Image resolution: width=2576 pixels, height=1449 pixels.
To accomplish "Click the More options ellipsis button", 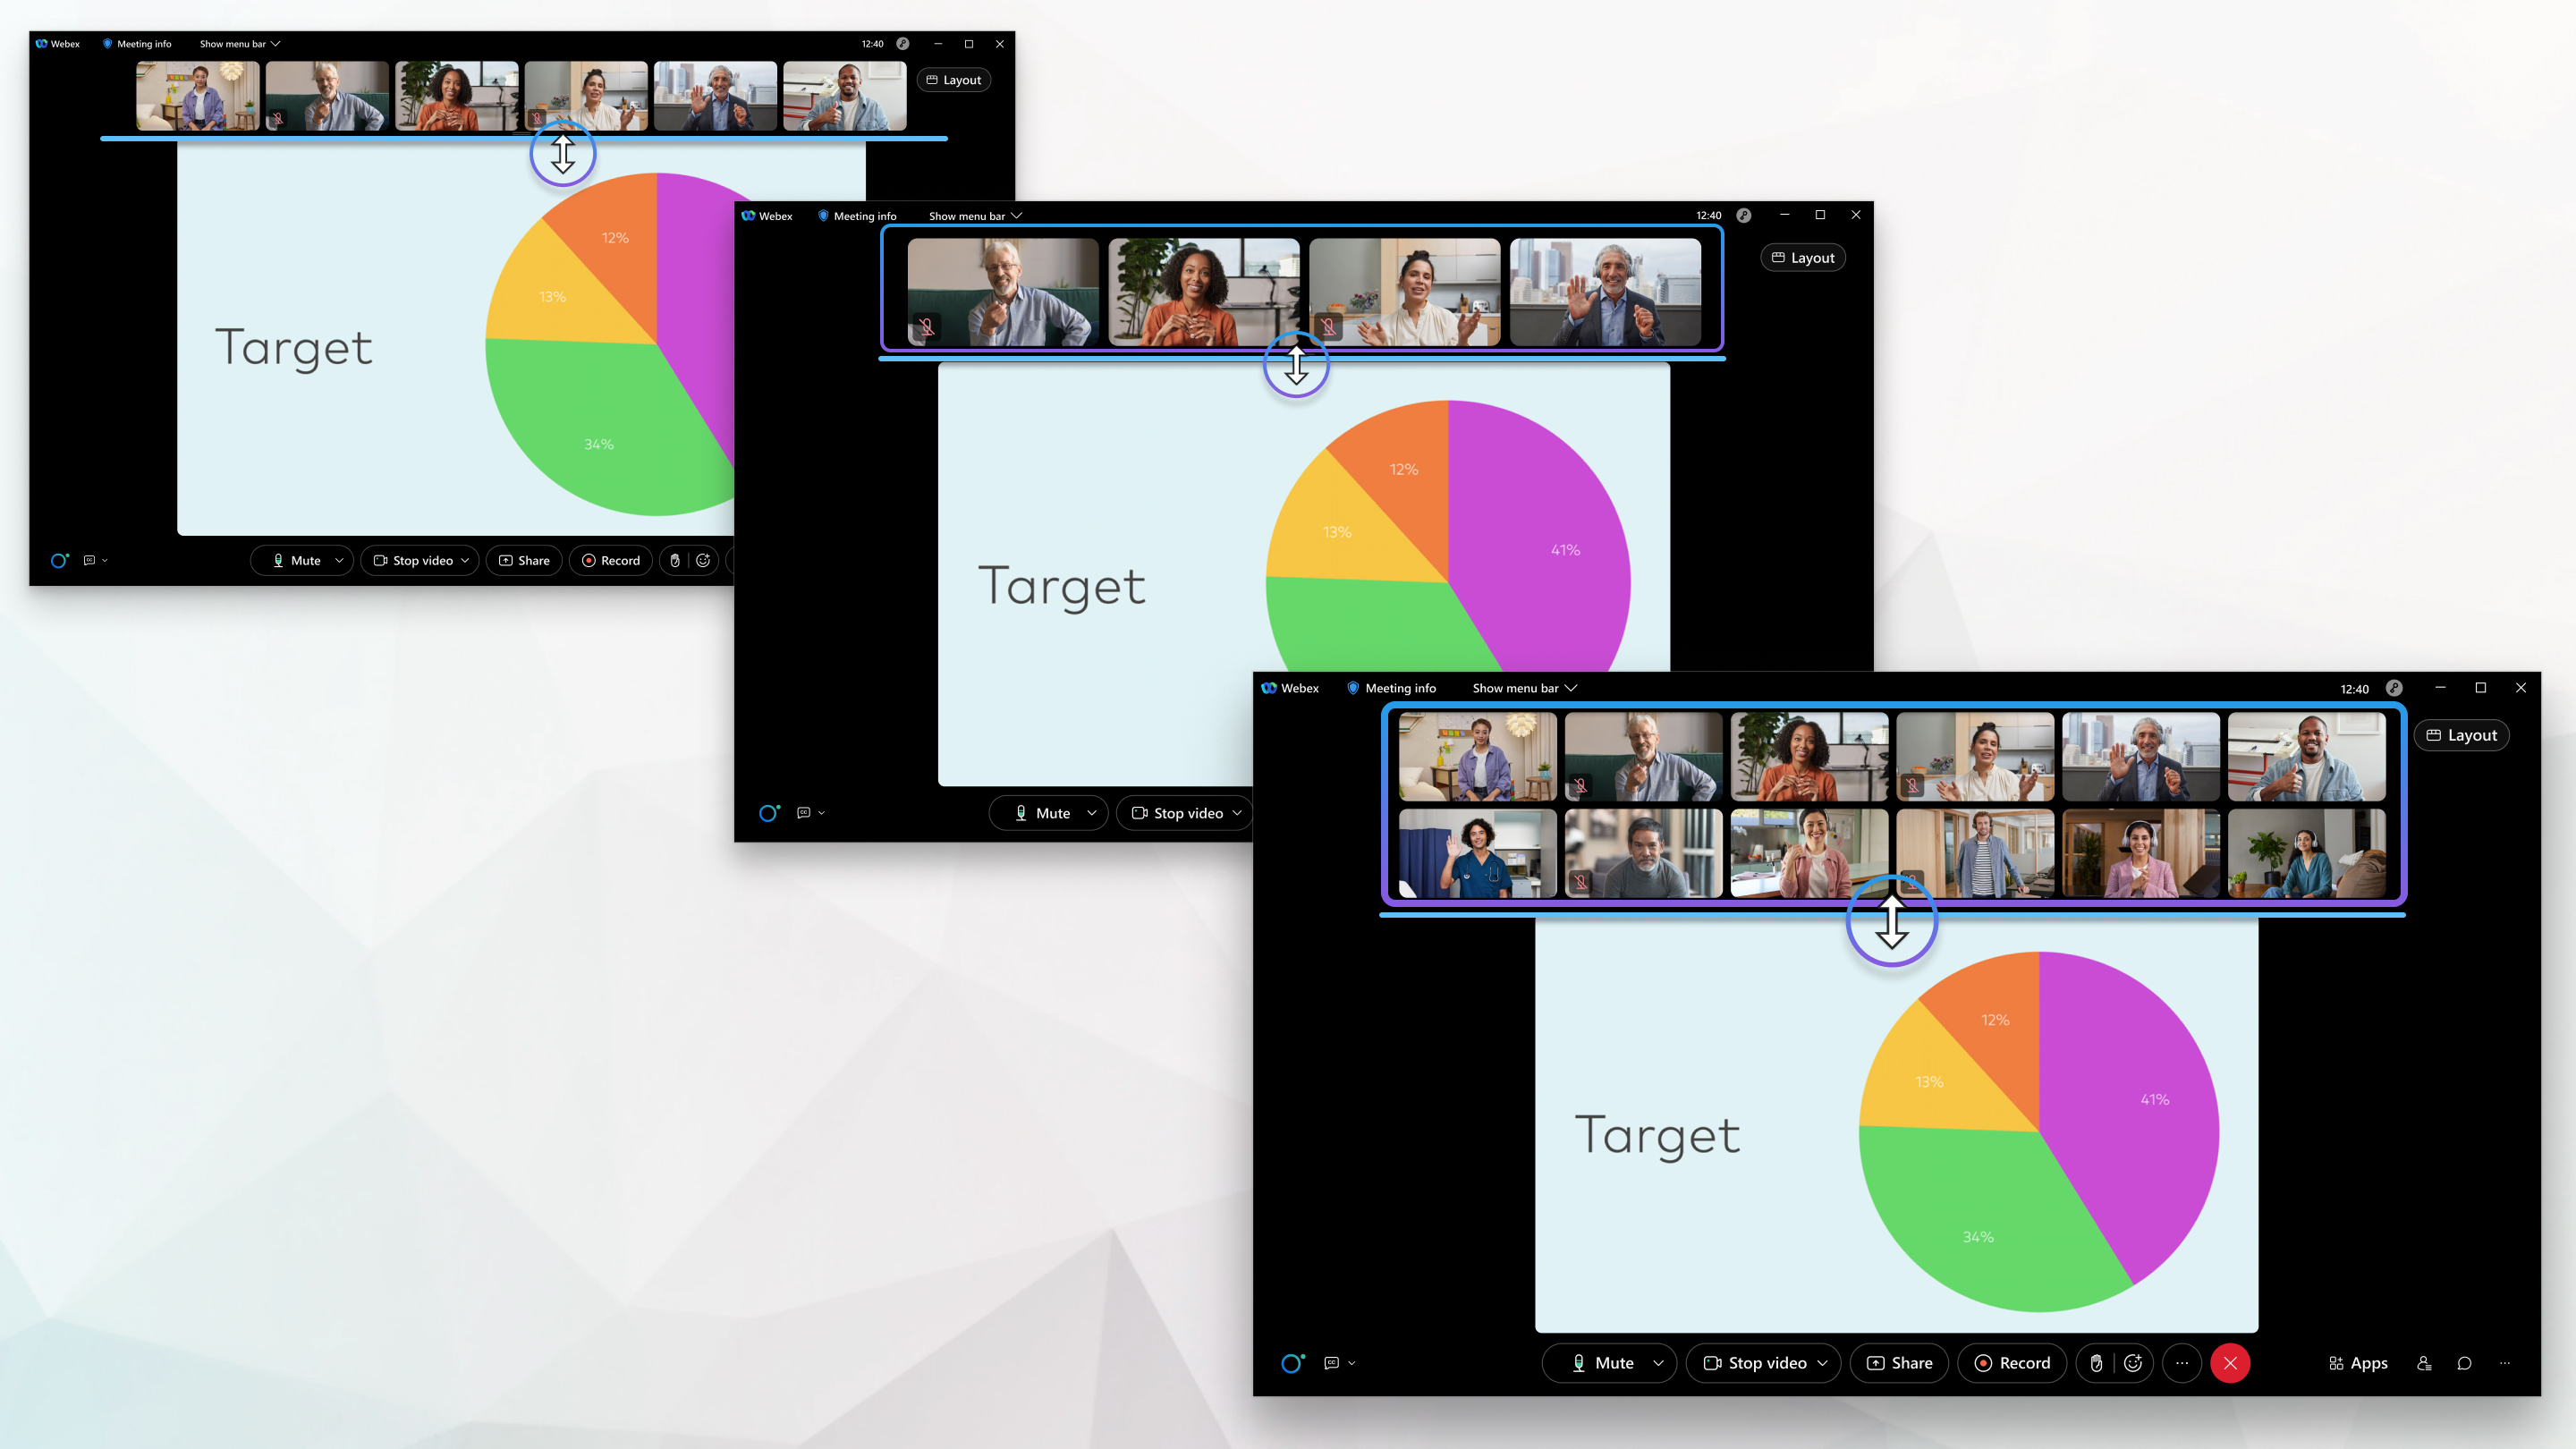I will tap(2182, 1362).
